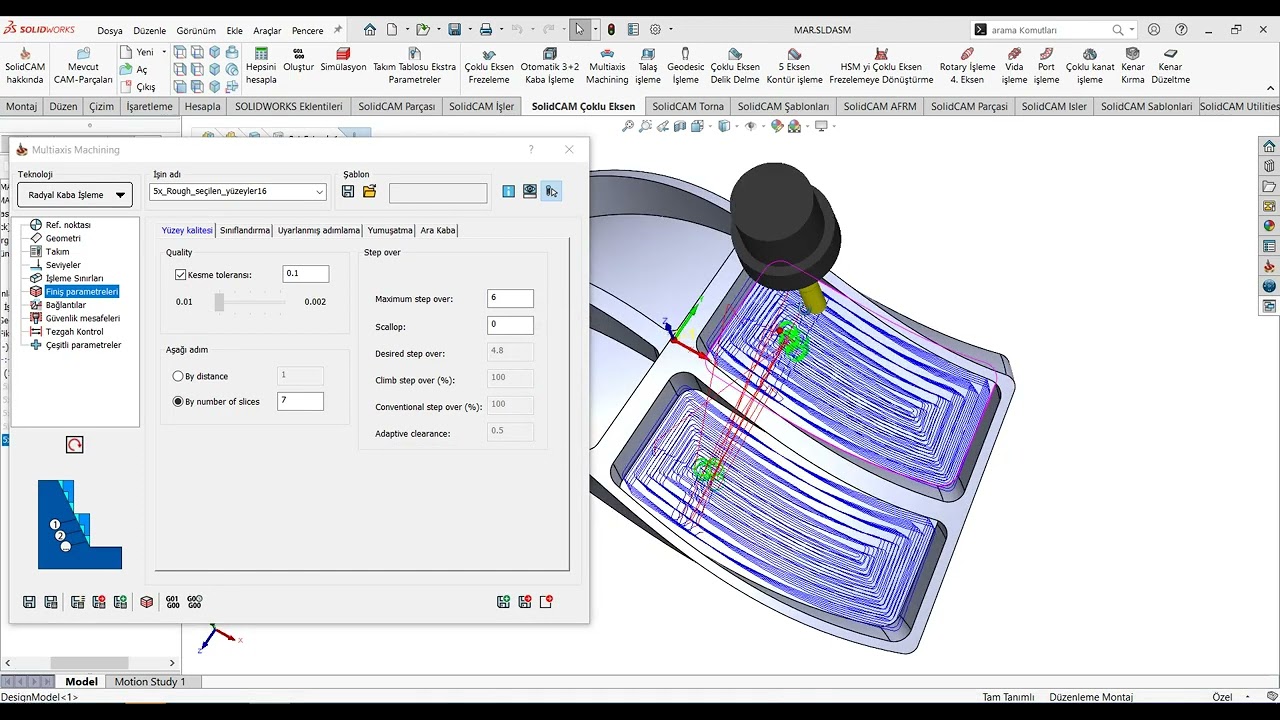Click Rotary İşleme 4. Eksen icon
The height and width of the screenshot is (720, 1280).
[967, 66]
